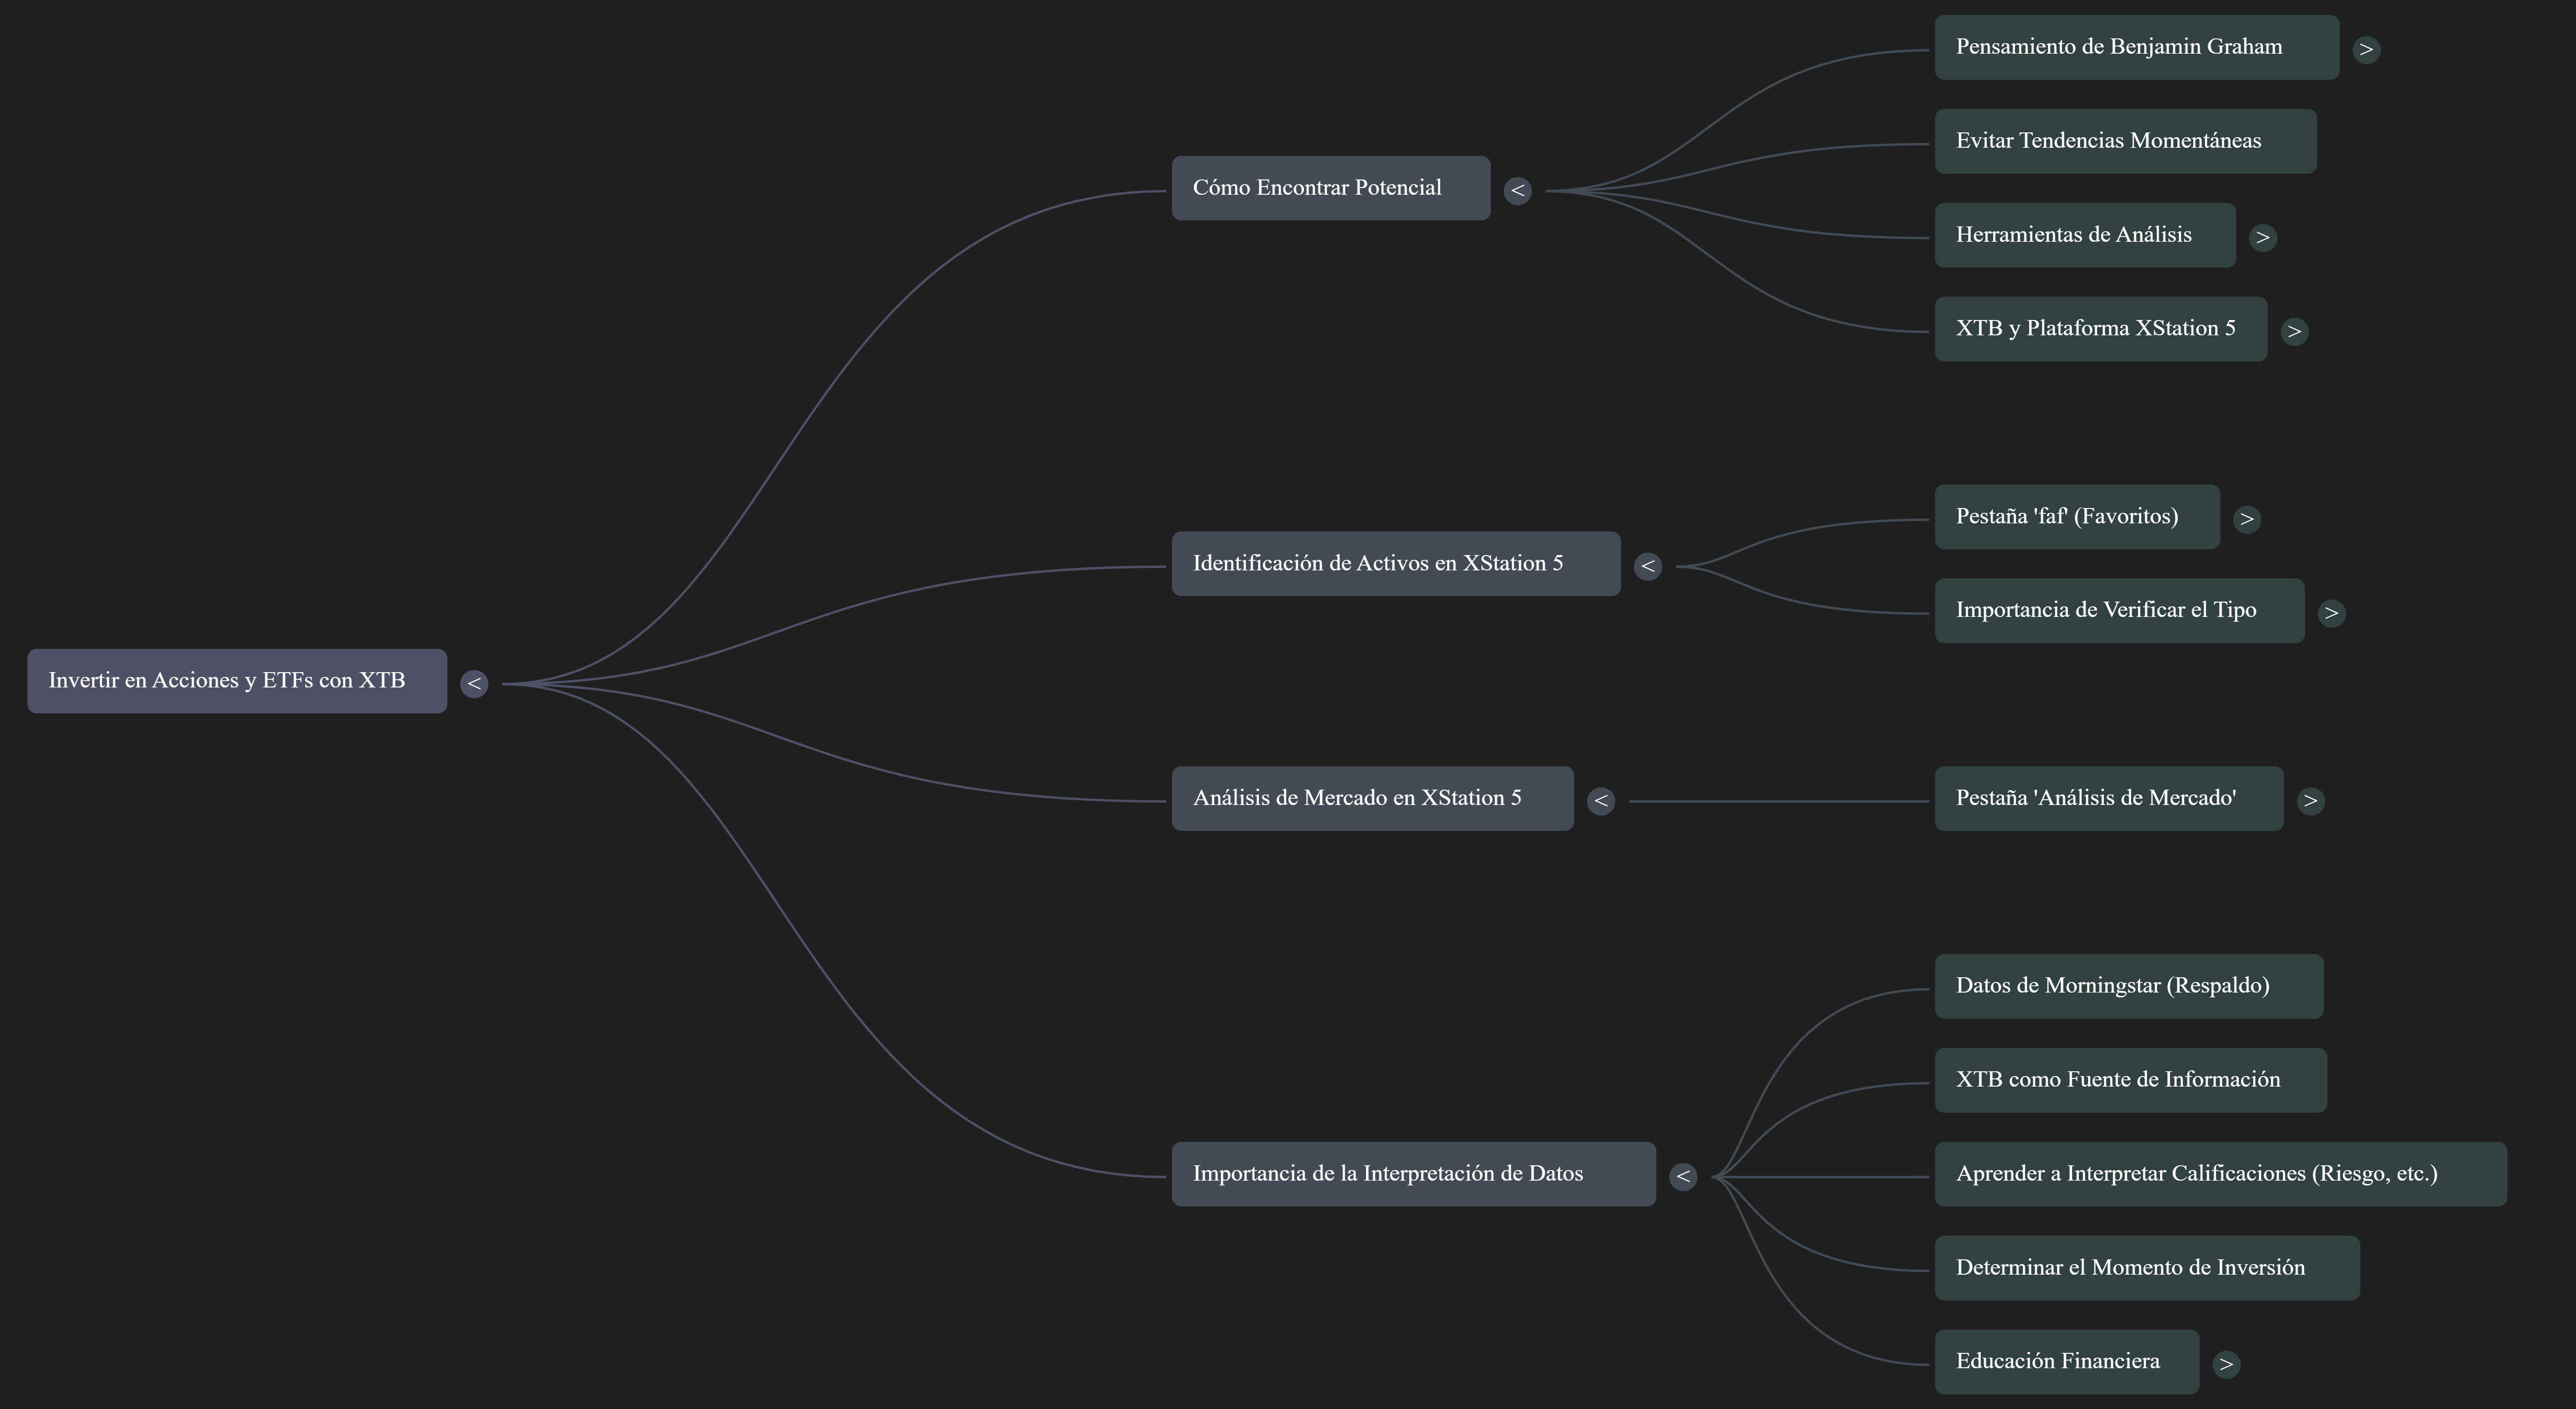Collapse 'Identificación de Activos en XStation 5' branch
This screenshot has height=1409, width=2576.
click(1647, 566)
